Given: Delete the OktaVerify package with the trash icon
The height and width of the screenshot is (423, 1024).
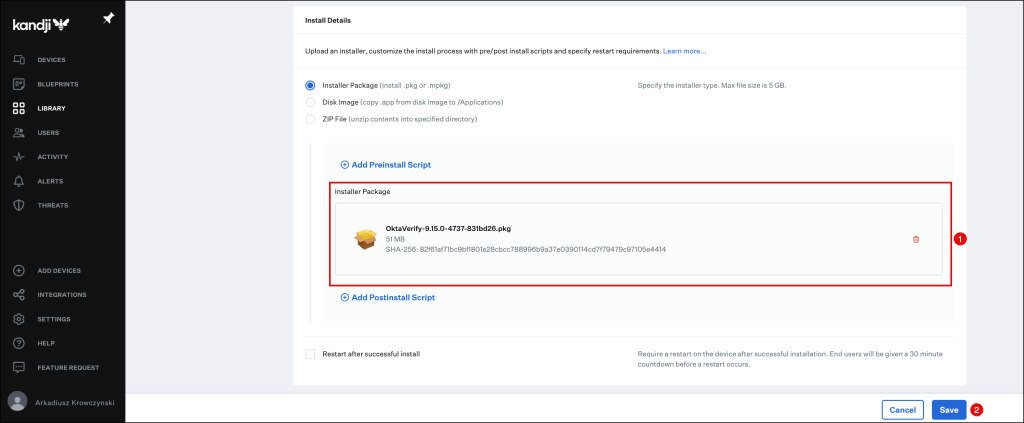Looking at the screenshot, I should [x=915, y=239].
